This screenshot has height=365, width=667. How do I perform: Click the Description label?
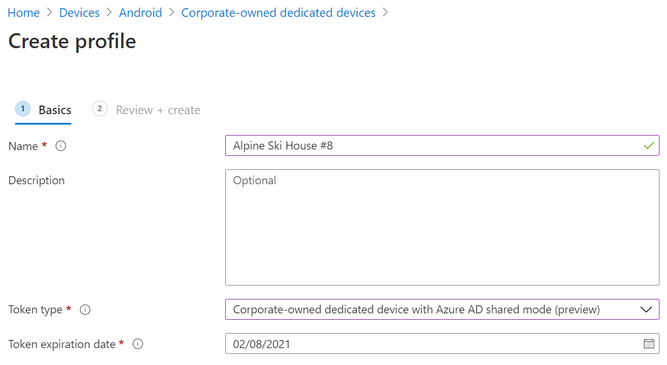37,180
